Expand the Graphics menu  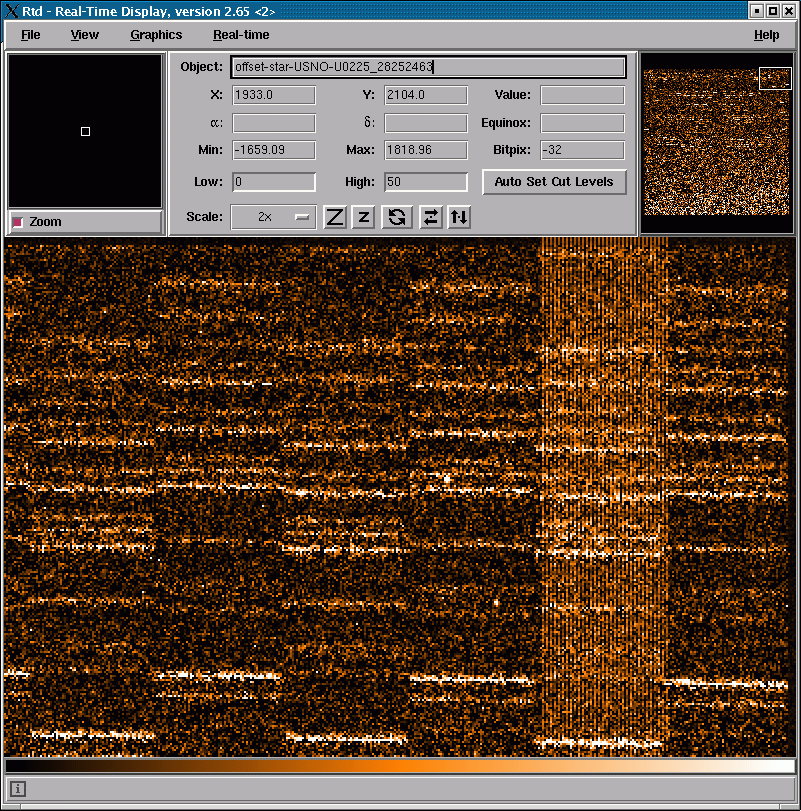tap(156, 35)
